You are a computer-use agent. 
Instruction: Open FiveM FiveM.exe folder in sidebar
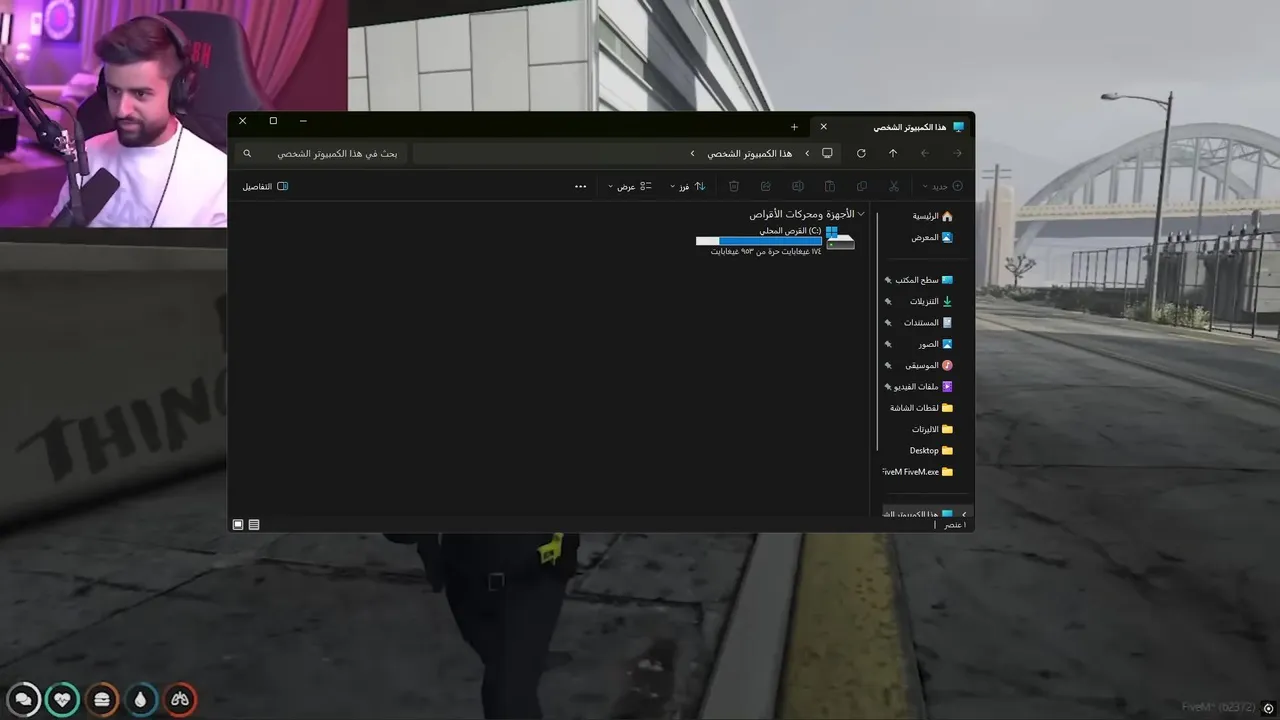(919, 472)
